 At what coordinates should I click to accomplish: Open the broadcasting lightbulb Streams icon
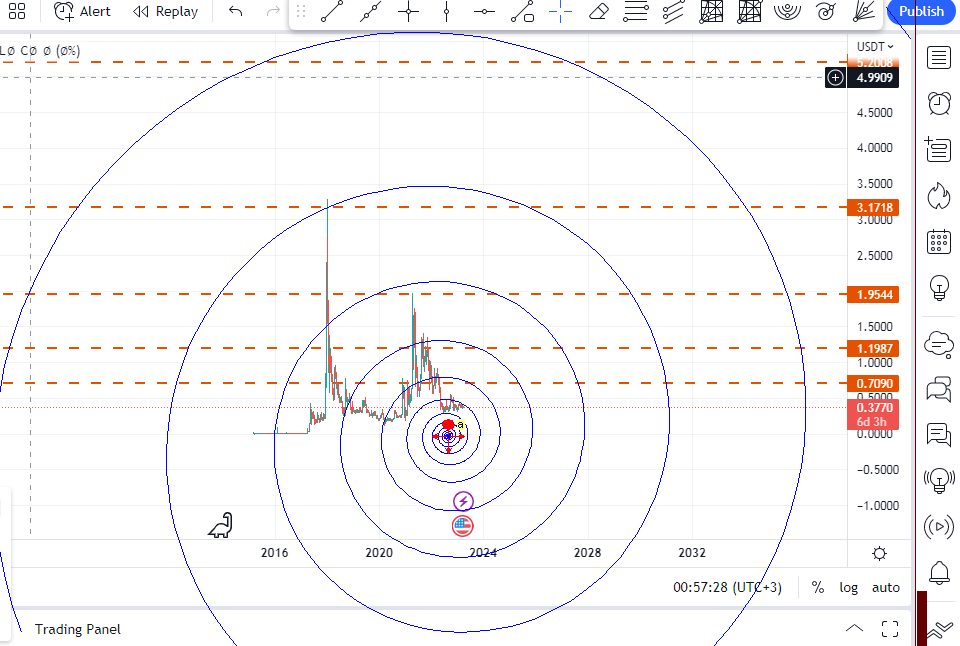tap(939, 481)
